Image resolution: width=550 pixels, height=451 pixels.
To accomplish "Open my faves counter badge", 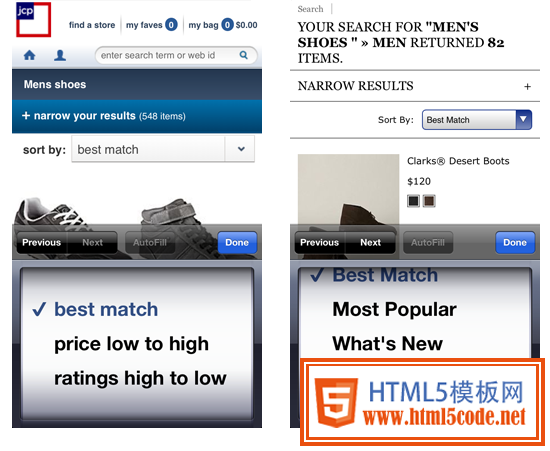I will click(171, 25).
